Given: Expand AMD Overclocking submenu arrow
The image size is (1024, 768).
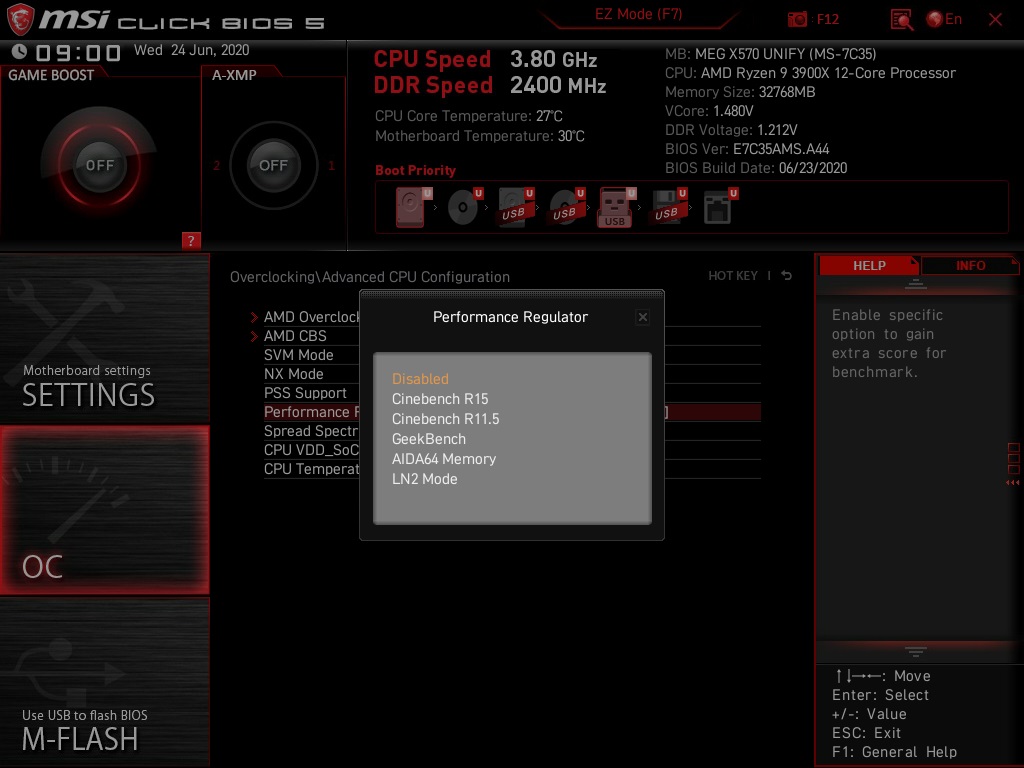Looking at the screenshot, I should [x=254, y=317].
